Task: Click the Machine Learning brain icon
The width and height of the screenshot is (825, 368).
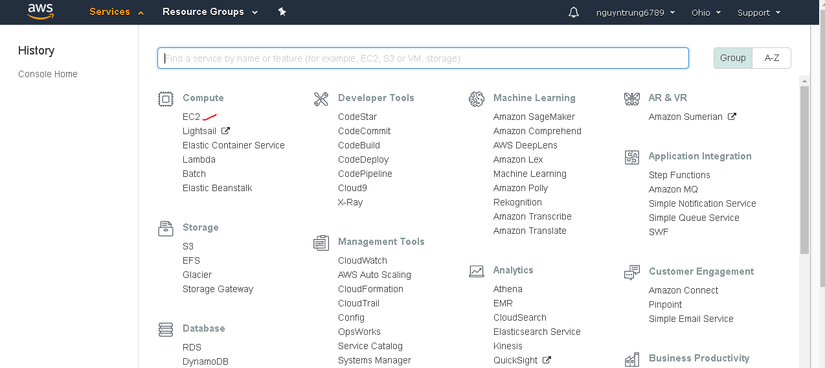Action: tap(476, 99)
